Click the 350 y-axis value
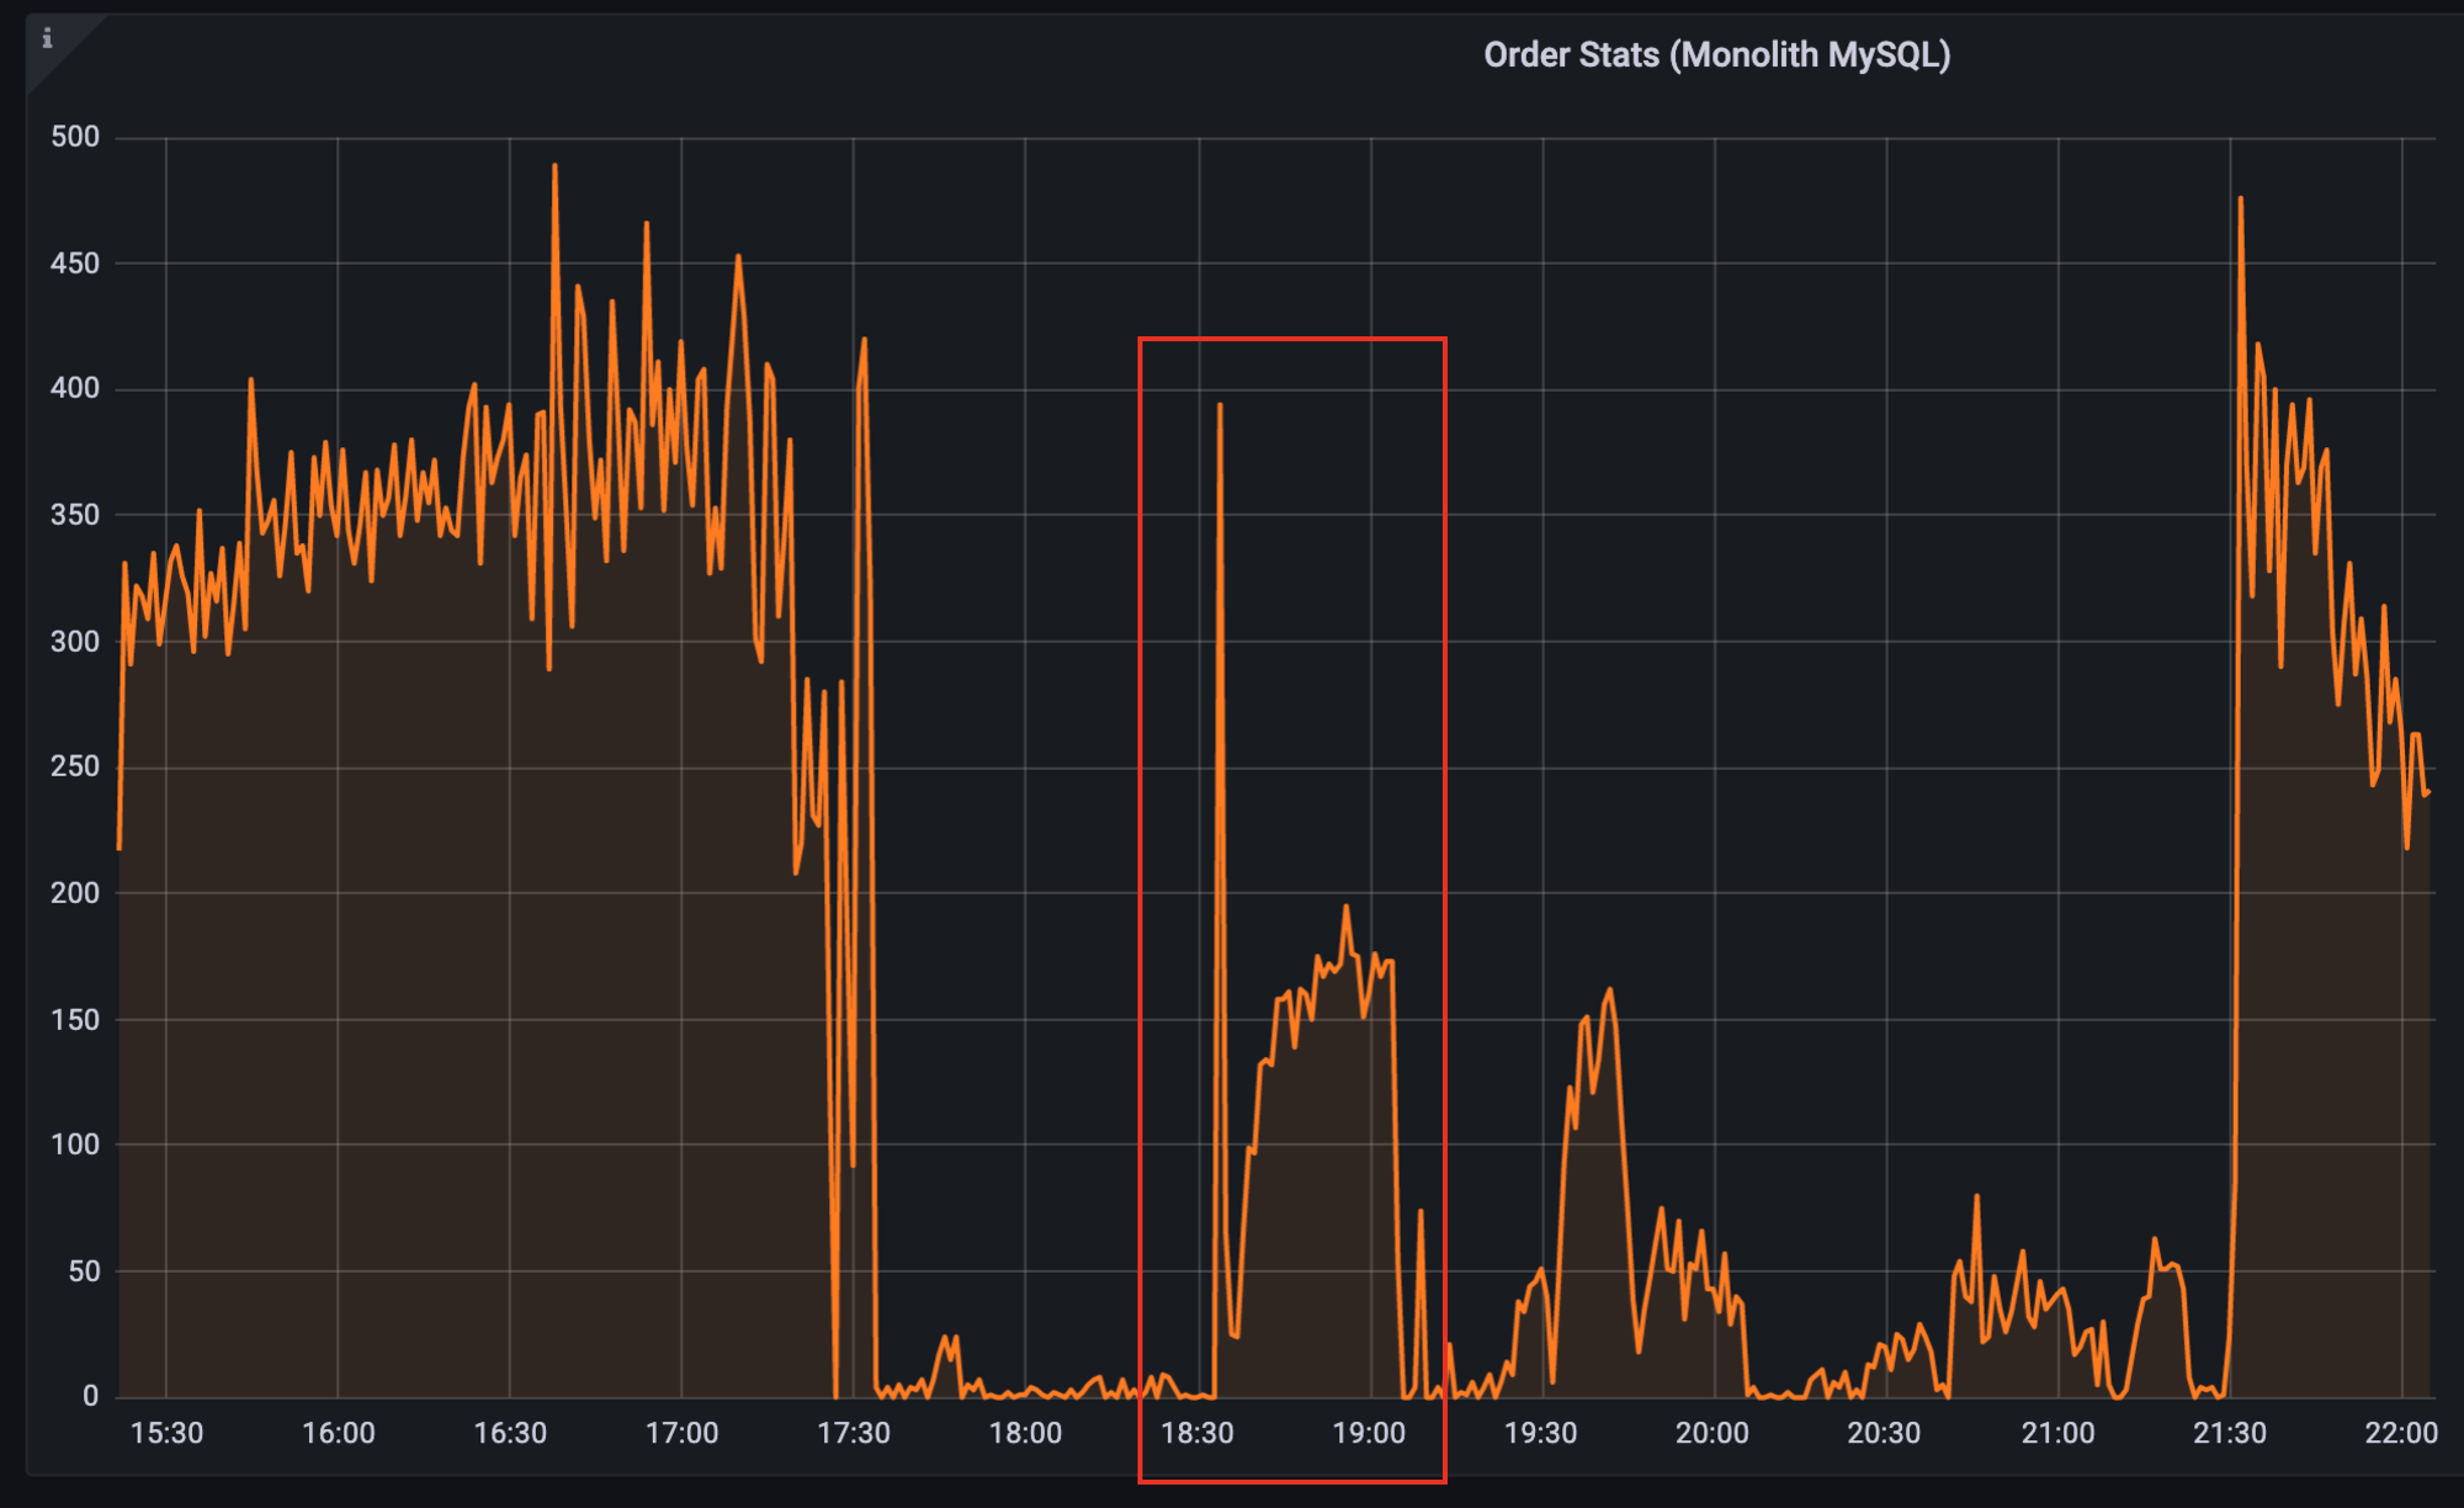2464x1508 pixels. click(x=75, y=515)
